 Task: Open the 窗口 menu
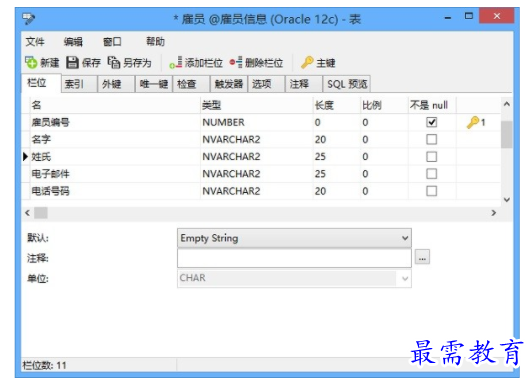point(112,42)
